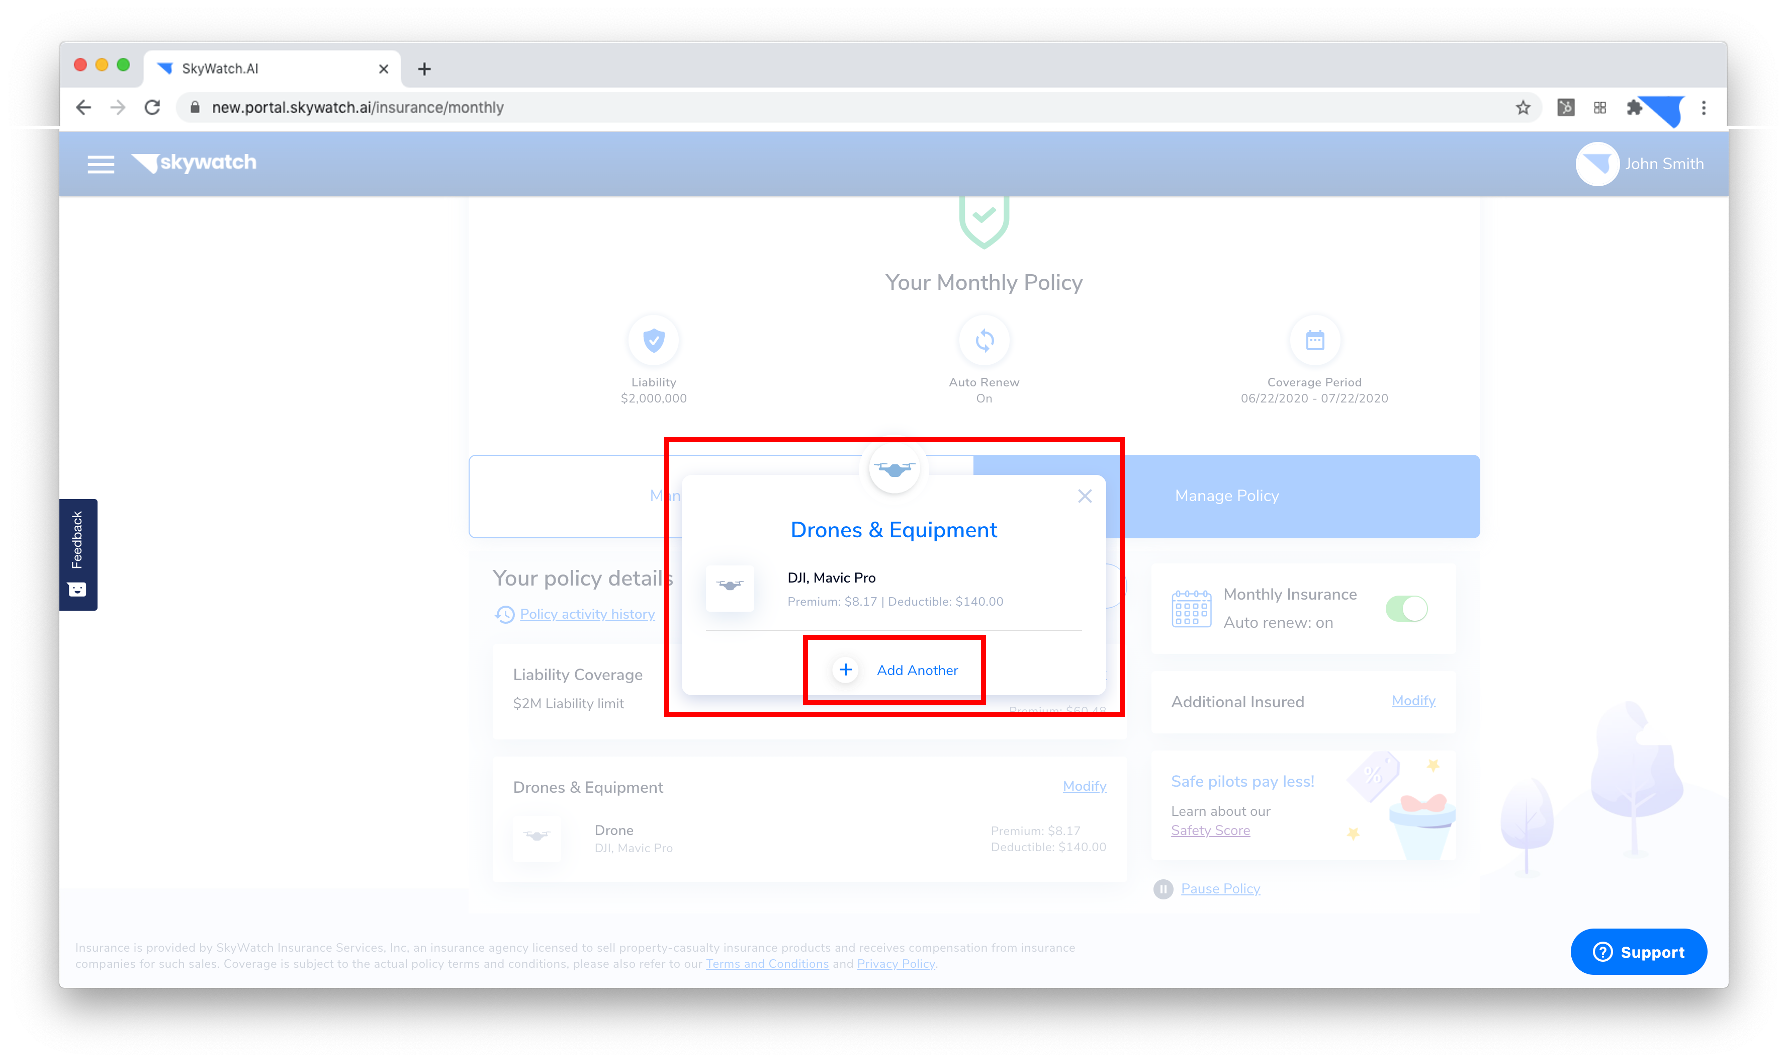Viewport: 1786px width, 1062px height.
Task: Open the Safety Score link
Action: pyautogui.click(x=1210, y=830)
